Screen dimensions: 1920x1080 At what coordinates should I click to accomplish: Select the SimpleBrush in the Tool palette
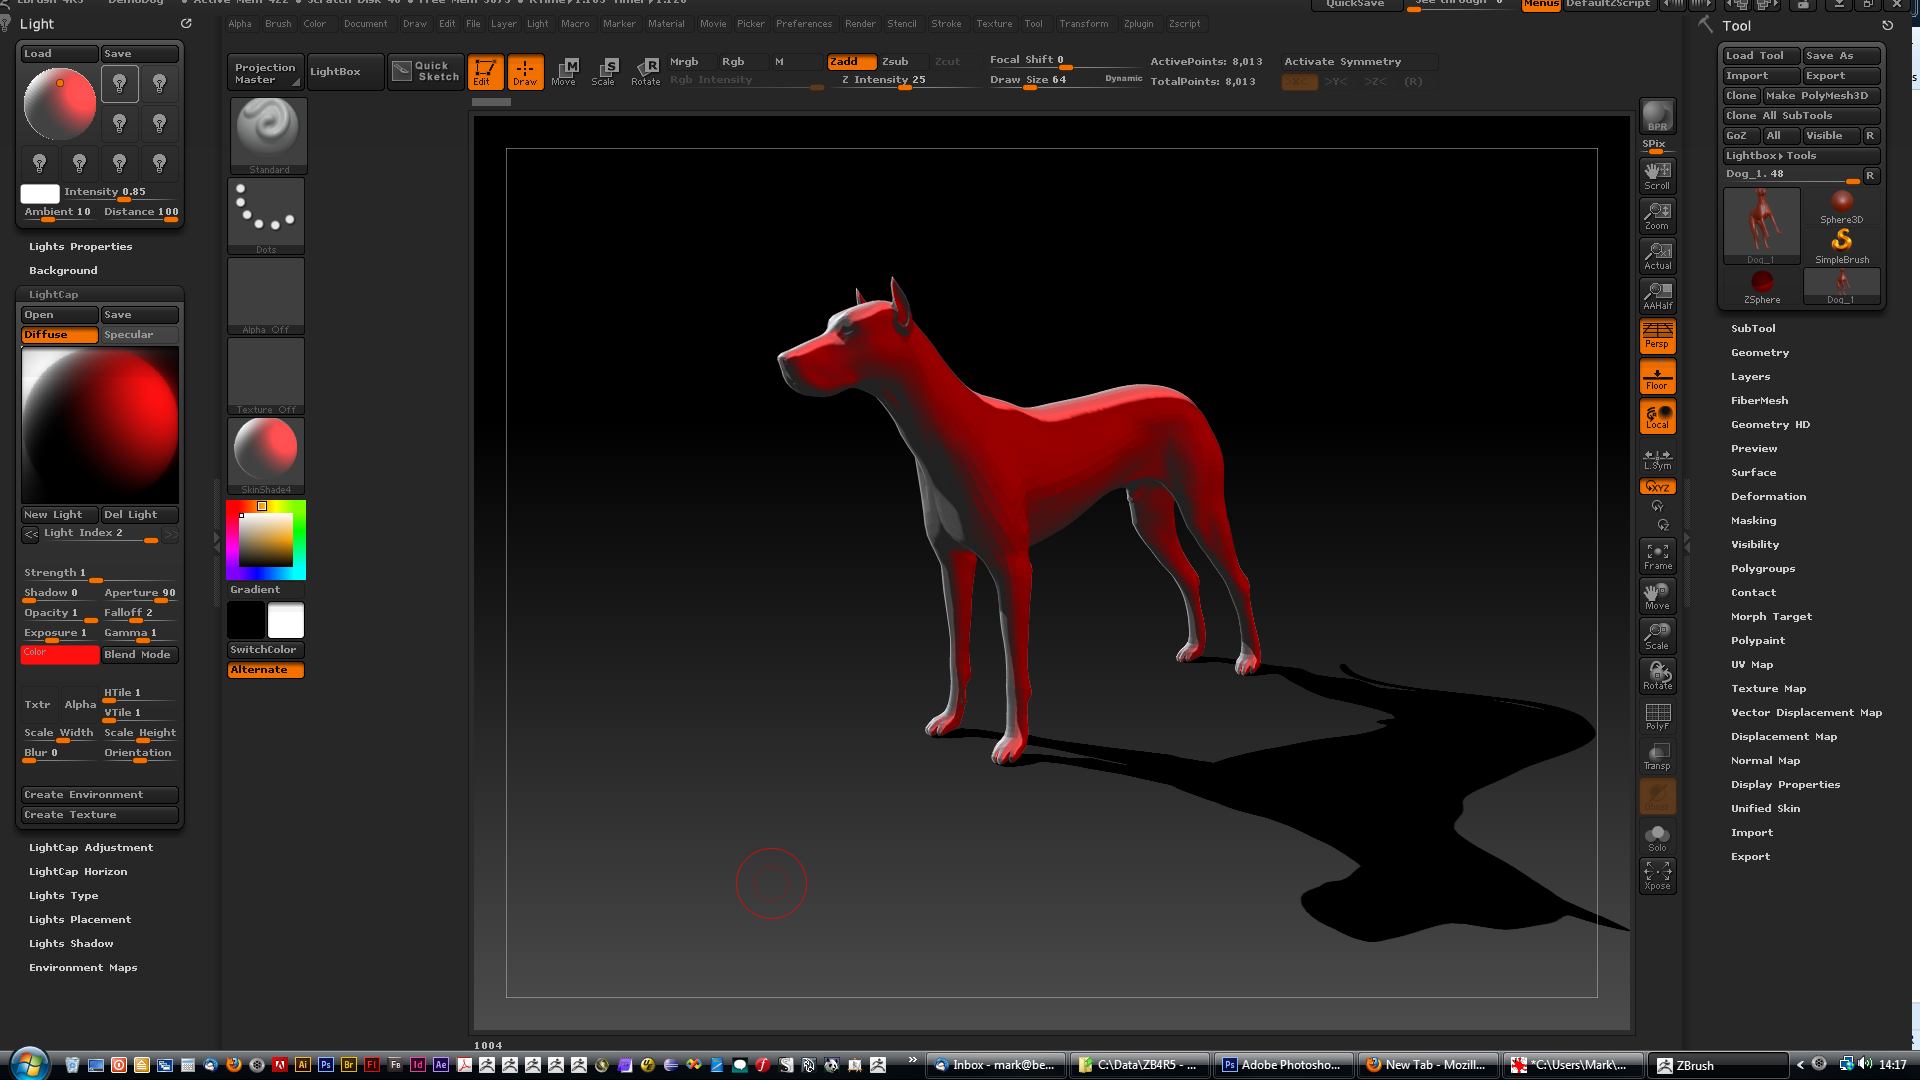tap(1840, 243)
